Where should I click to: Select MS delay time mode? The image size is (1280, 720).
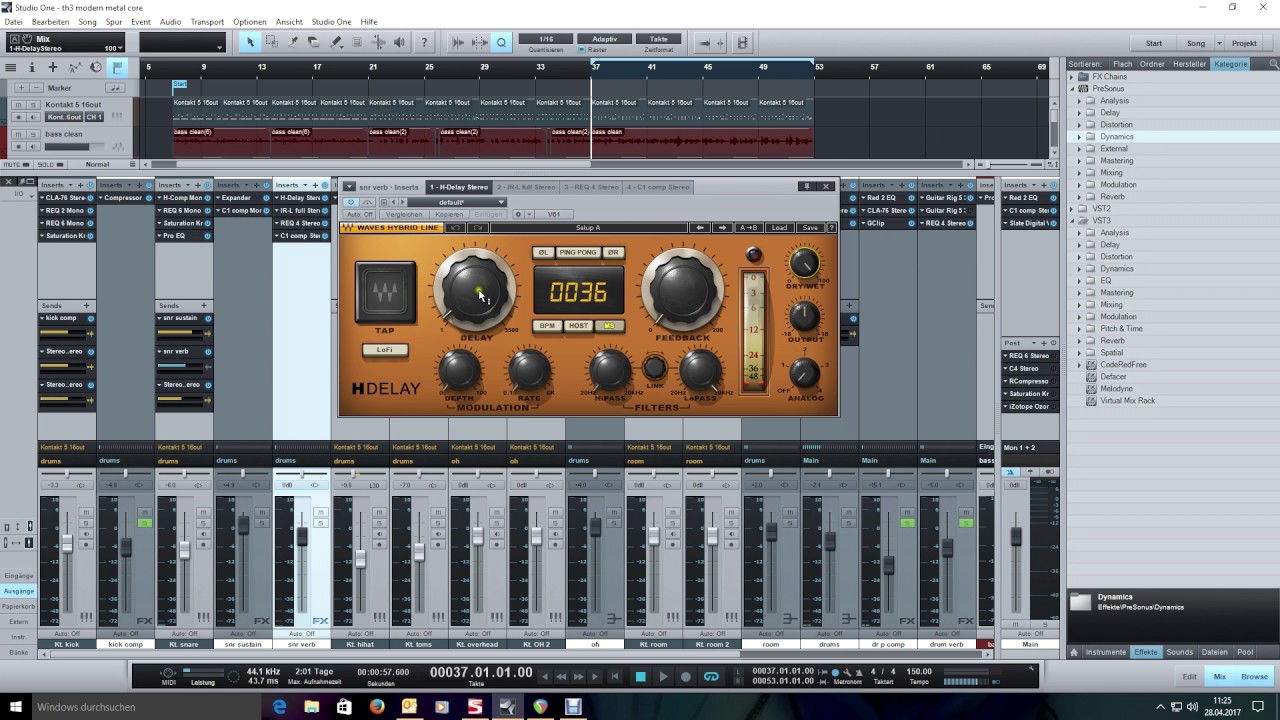pyautogui.click(x=609, y=326)
